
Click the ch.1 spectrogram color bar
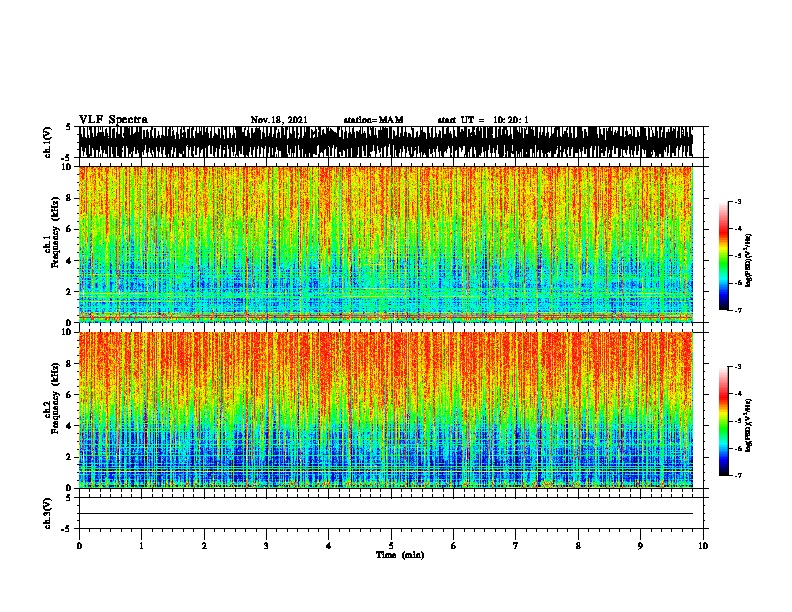tap(724, 256)
